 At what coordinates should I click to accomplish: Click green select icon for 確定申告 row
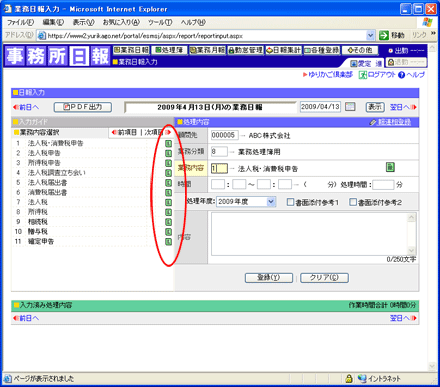[x=168, y=242]
